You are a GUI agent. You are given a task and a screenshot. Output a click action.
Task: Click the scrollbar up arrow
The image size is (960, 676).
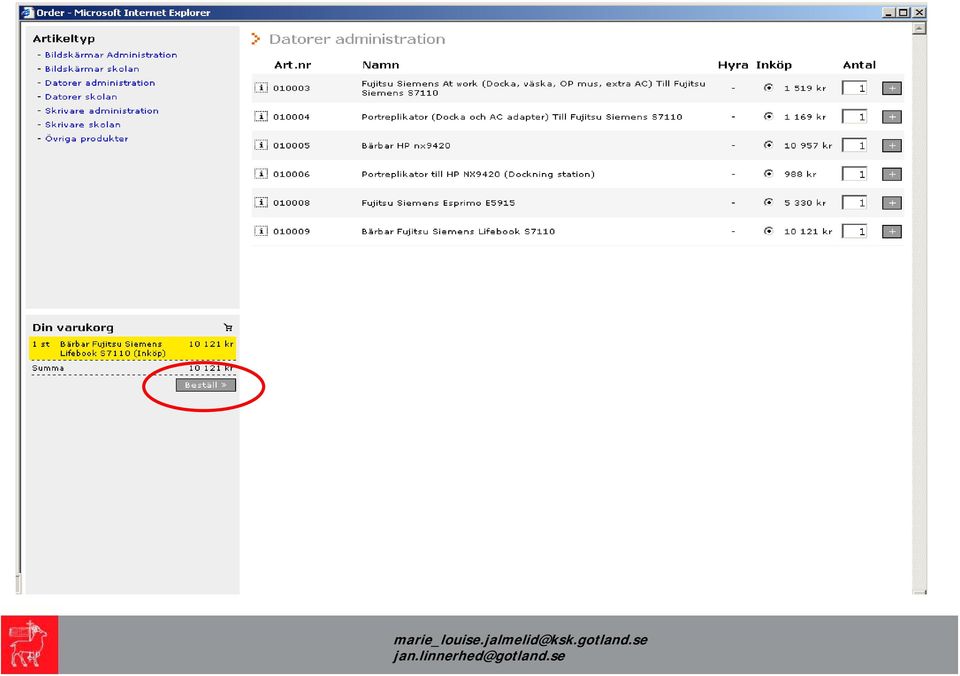918,29
